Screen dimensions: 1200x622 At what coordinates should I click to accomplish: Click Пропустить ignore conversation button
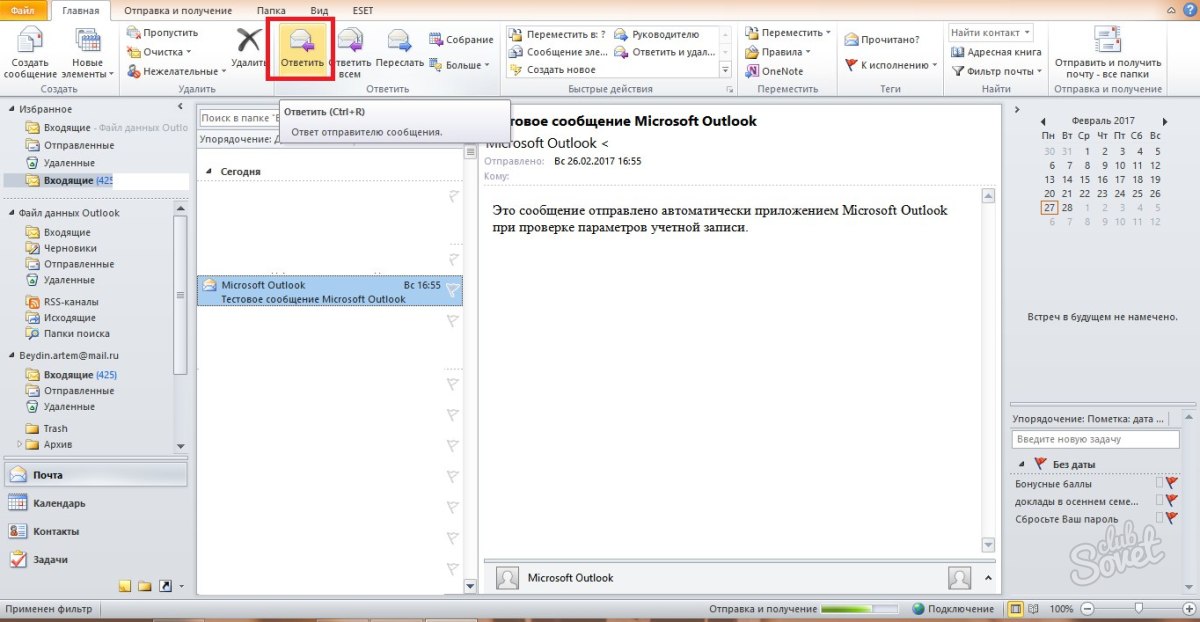click(162, 33)
